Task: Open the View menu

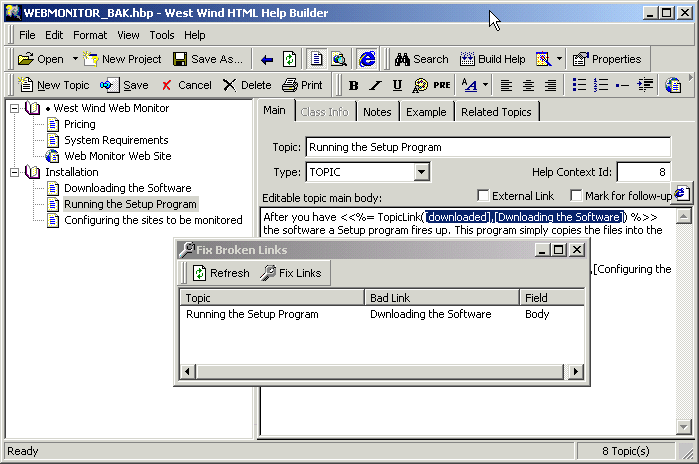Action: (128, 35)
